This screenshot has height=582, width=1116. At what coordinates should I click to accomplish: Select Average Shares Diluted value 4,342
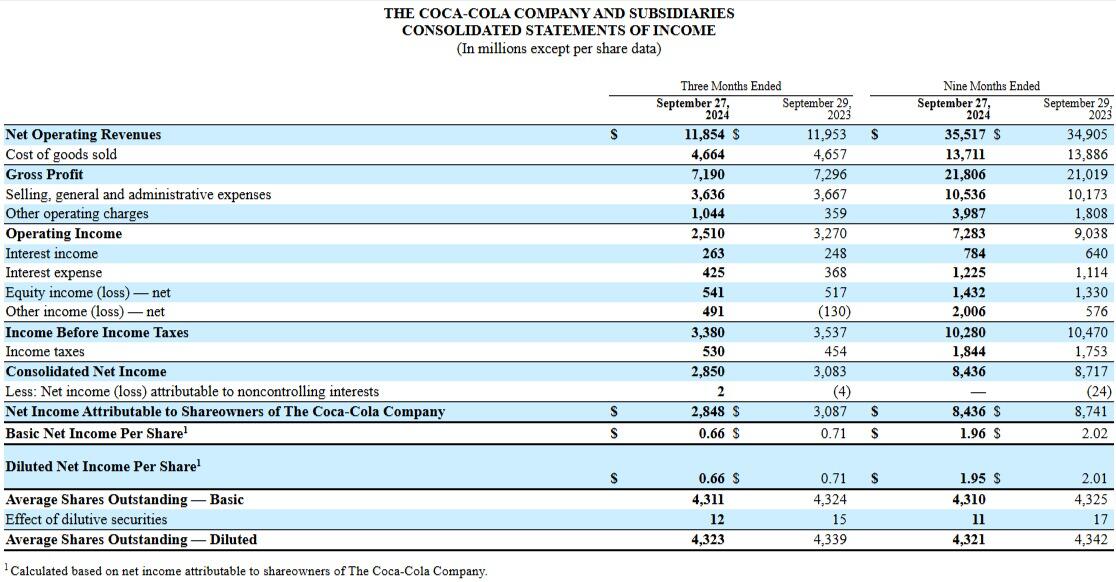pyautogui.click(x=1091, y=539)
